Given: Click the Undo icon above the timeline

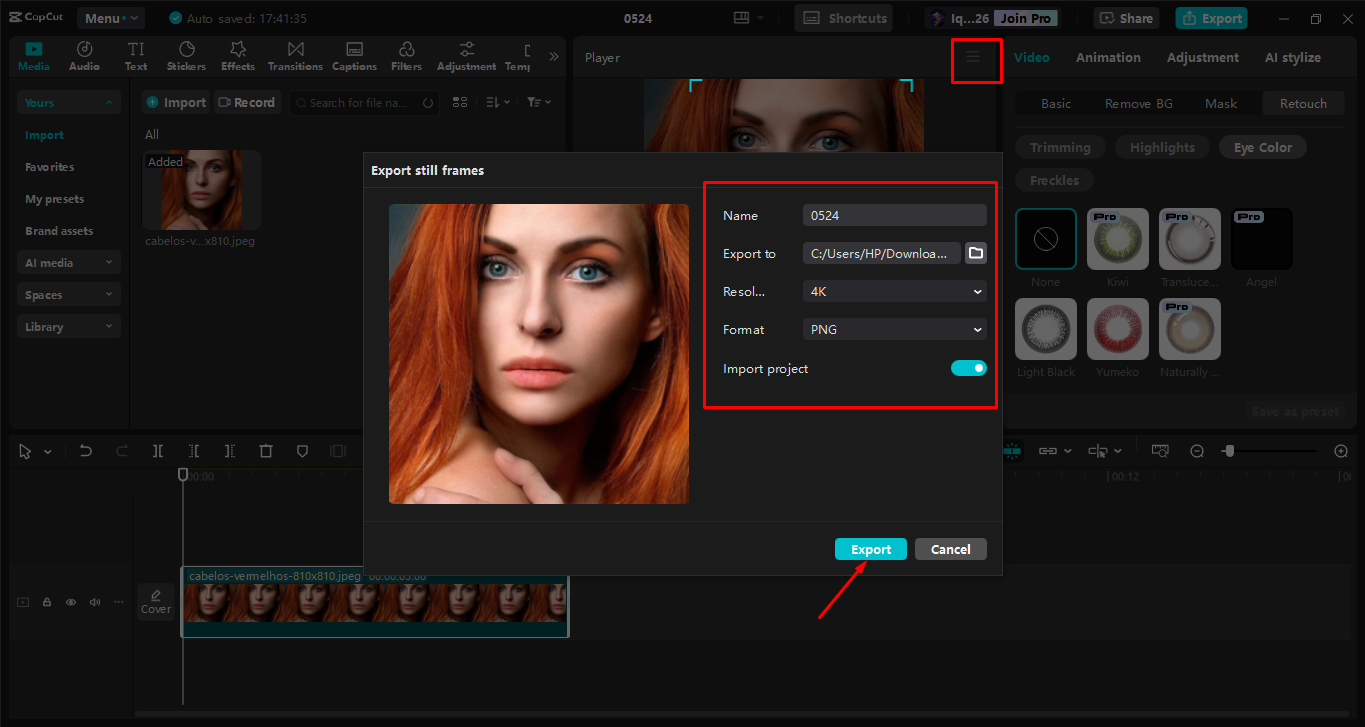Looking at the screenshot, I should (x=85, y=451).
